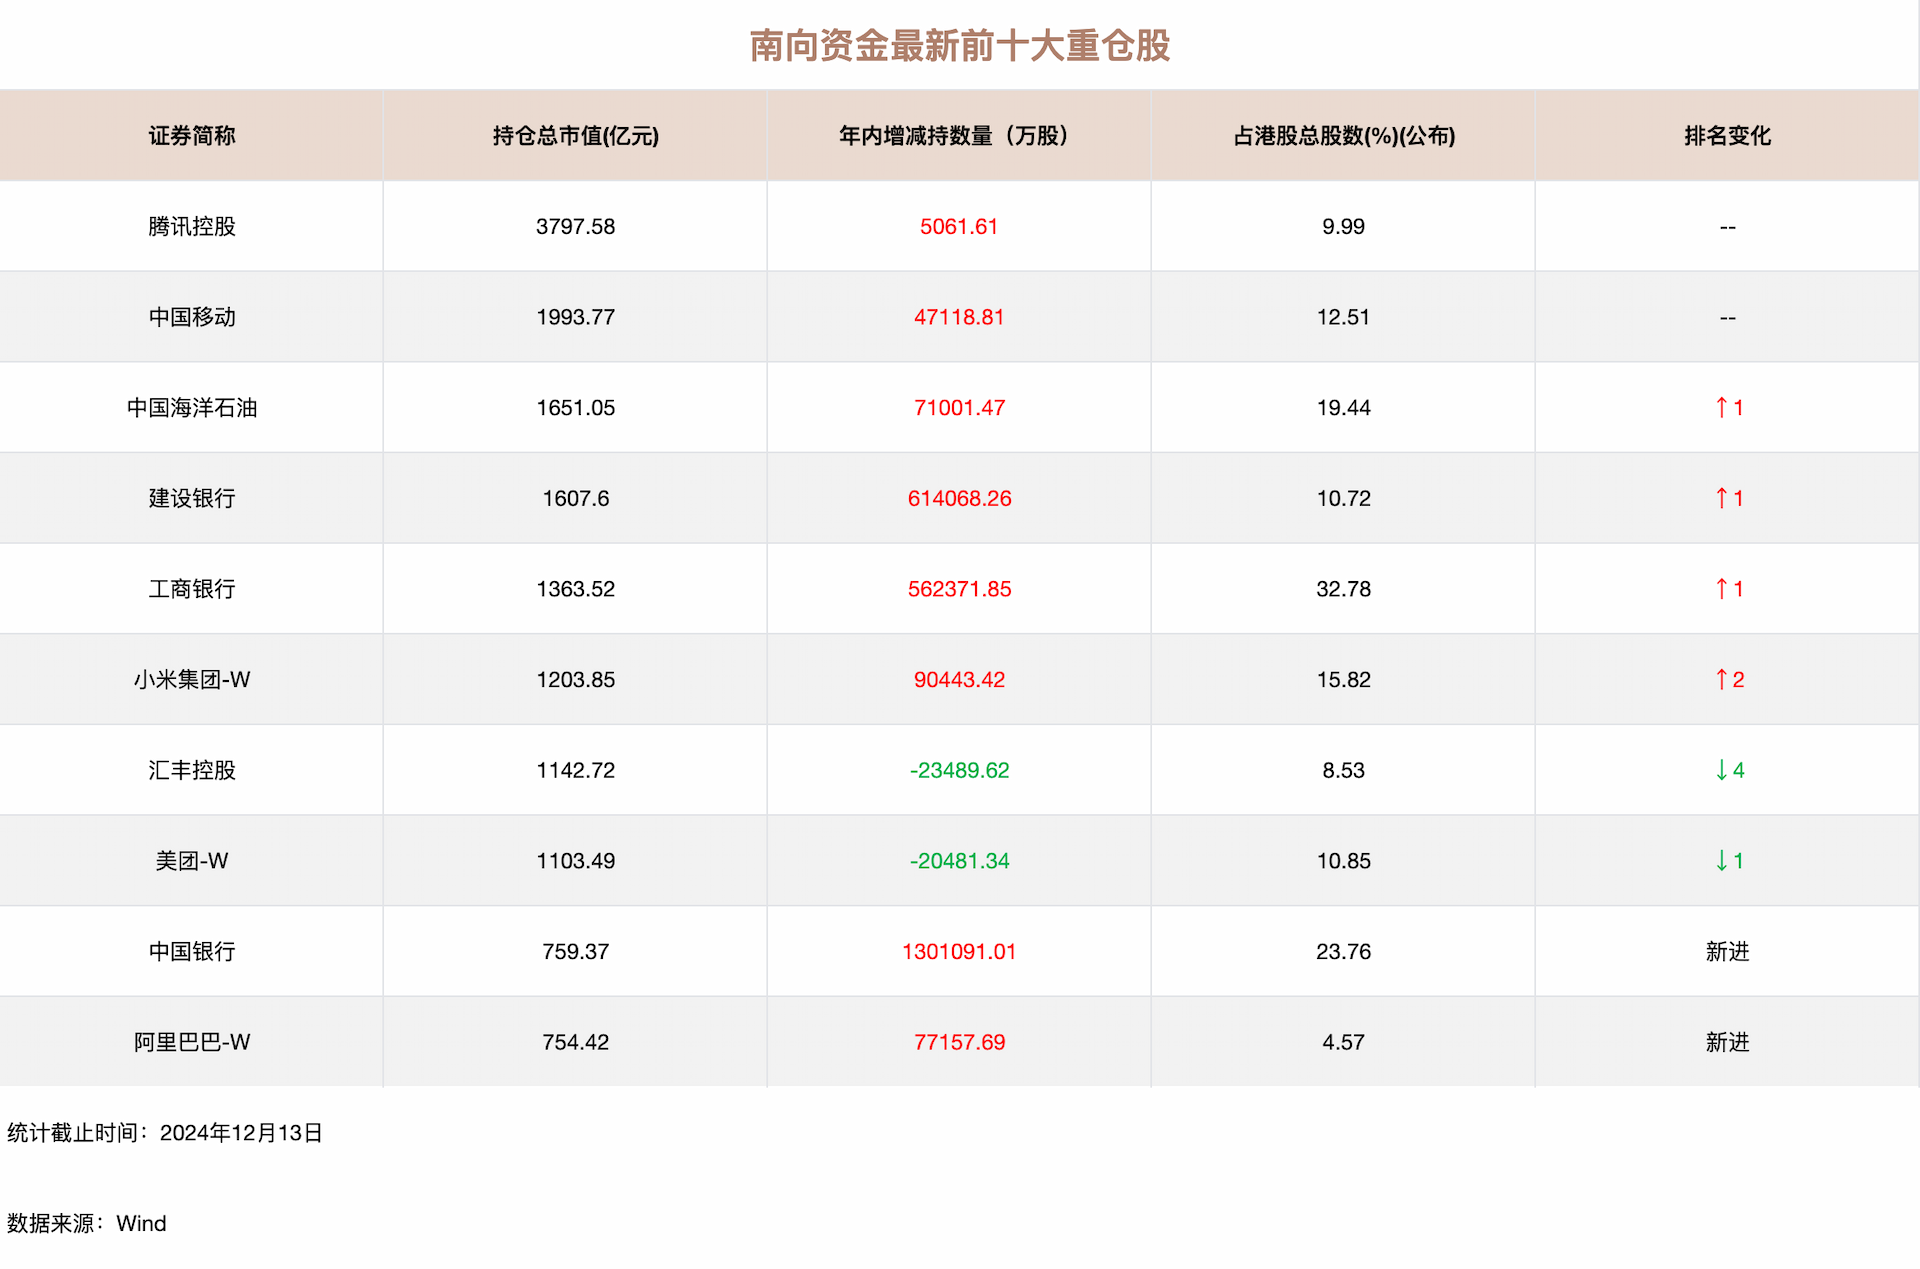Click the 排名变化 column header

pyautogui.click(x=1727, y=136)
